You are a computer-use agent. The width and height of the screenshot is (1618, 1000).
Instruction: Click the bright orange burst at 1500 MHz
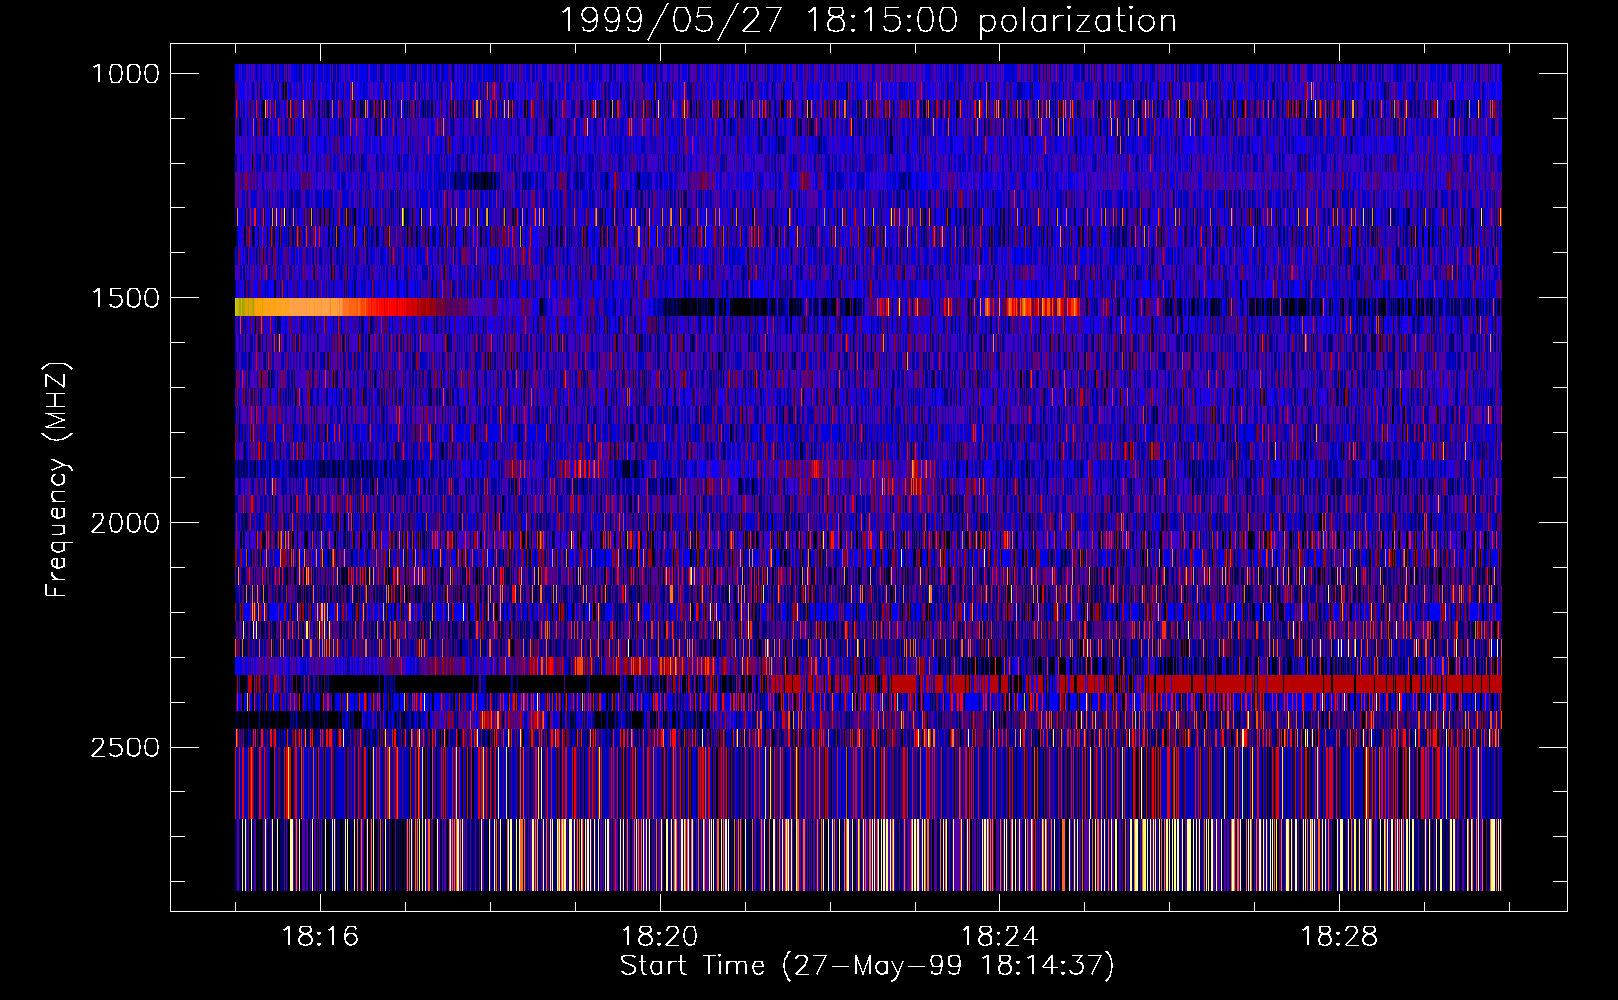tap(335, 307)
